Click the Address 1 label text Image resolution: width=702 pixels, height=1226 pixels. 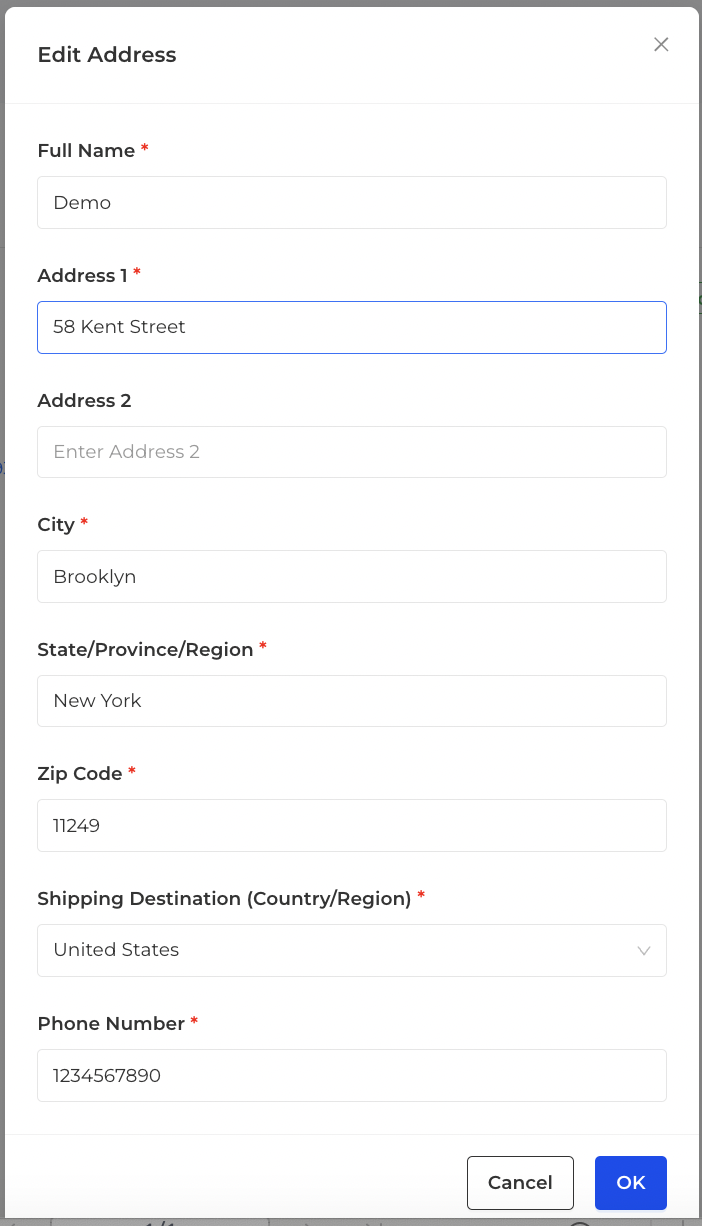click(82, 275)
